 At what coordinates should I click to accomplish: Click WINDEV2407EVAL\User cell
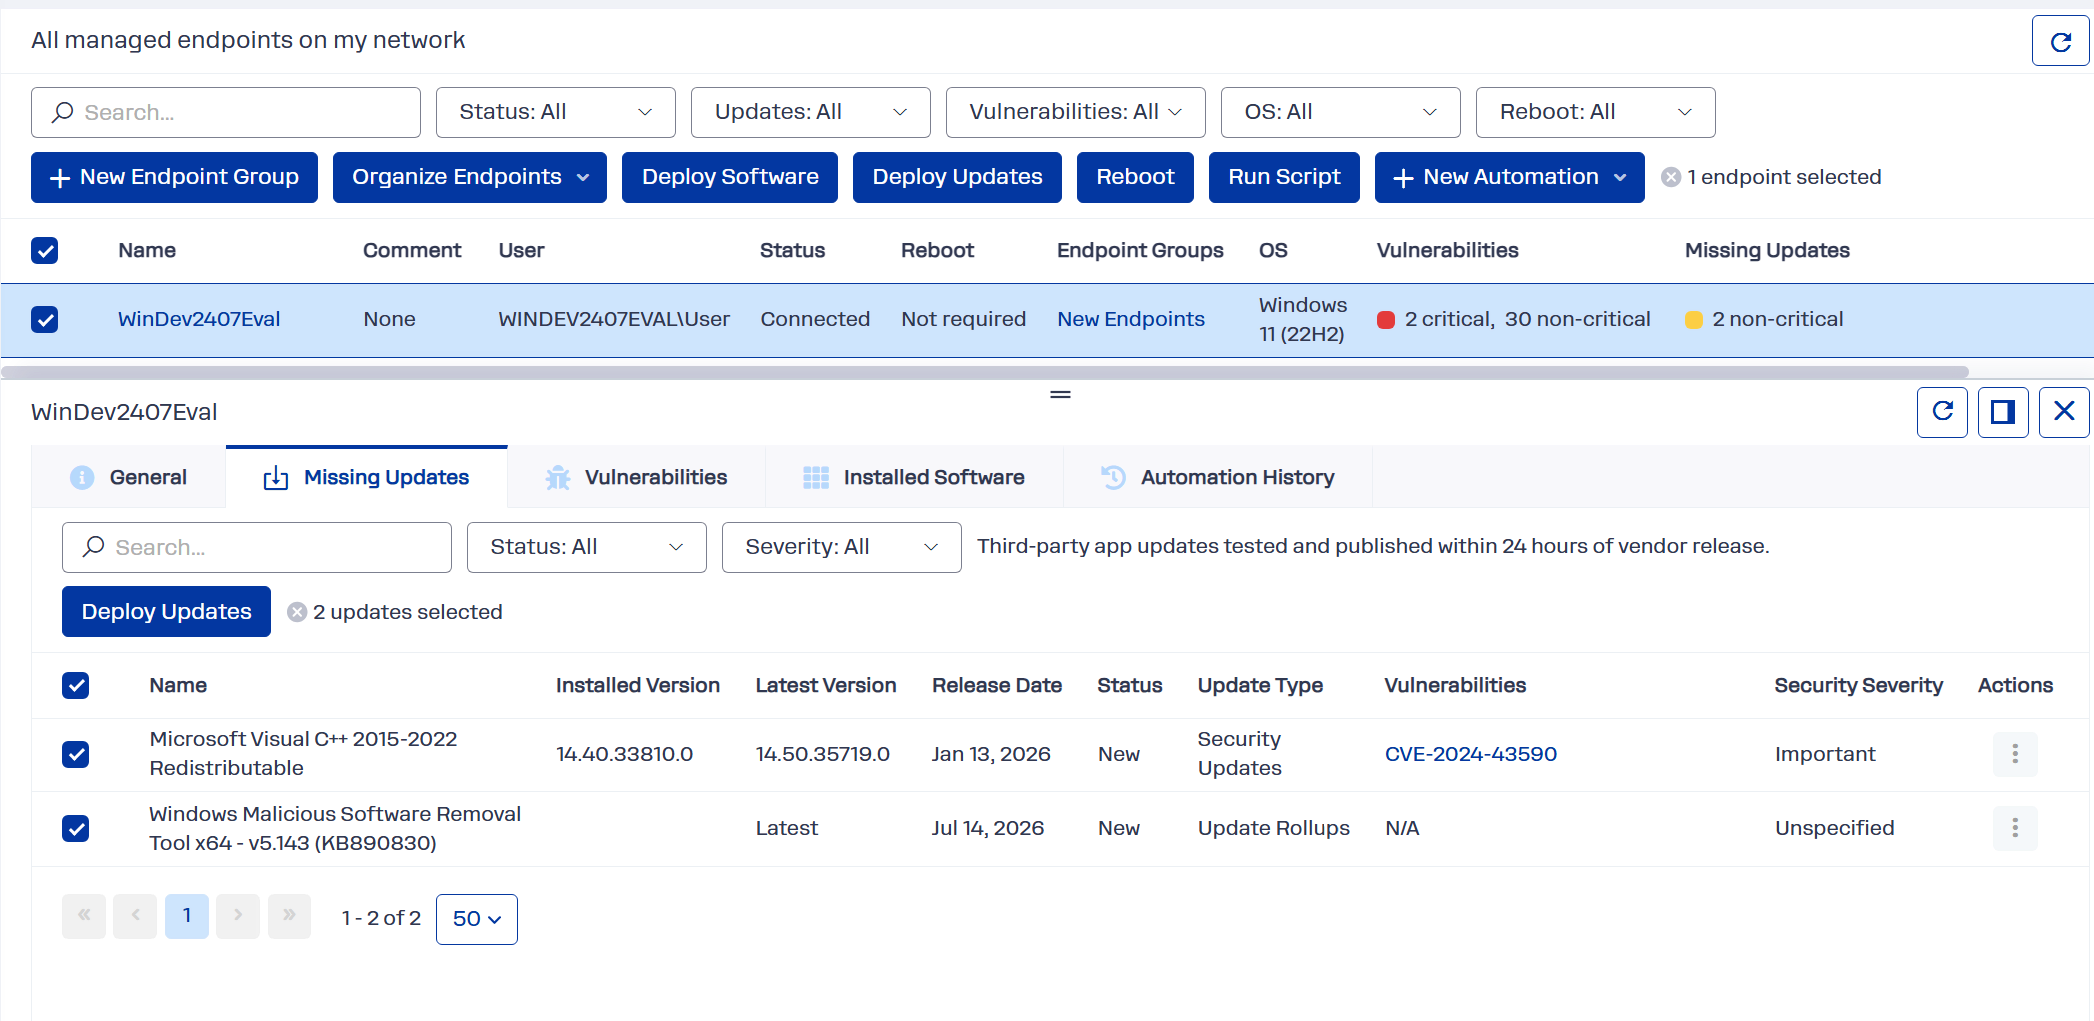(x=614, y=319)
